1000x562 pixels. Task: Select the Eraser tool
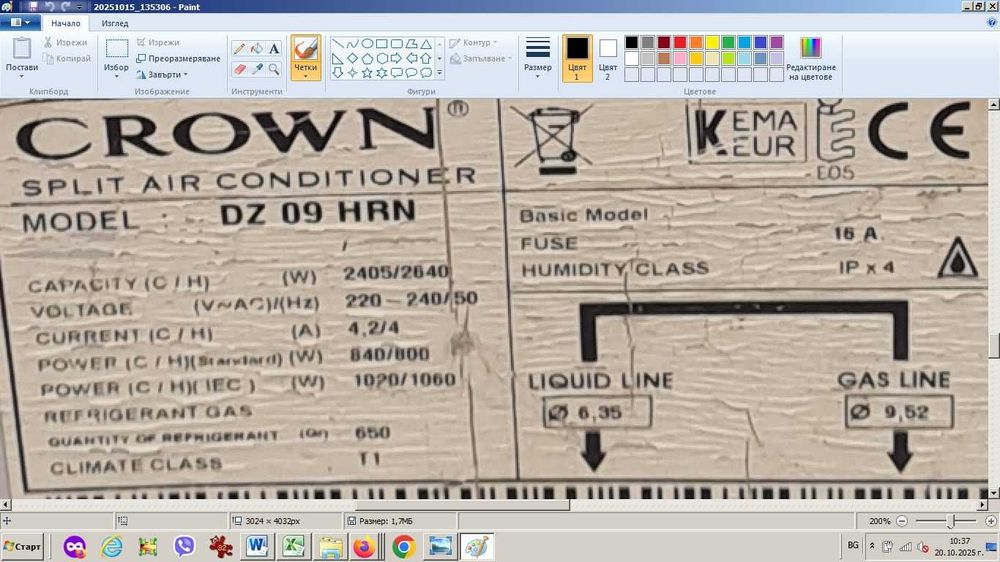(x=239, y=68)
